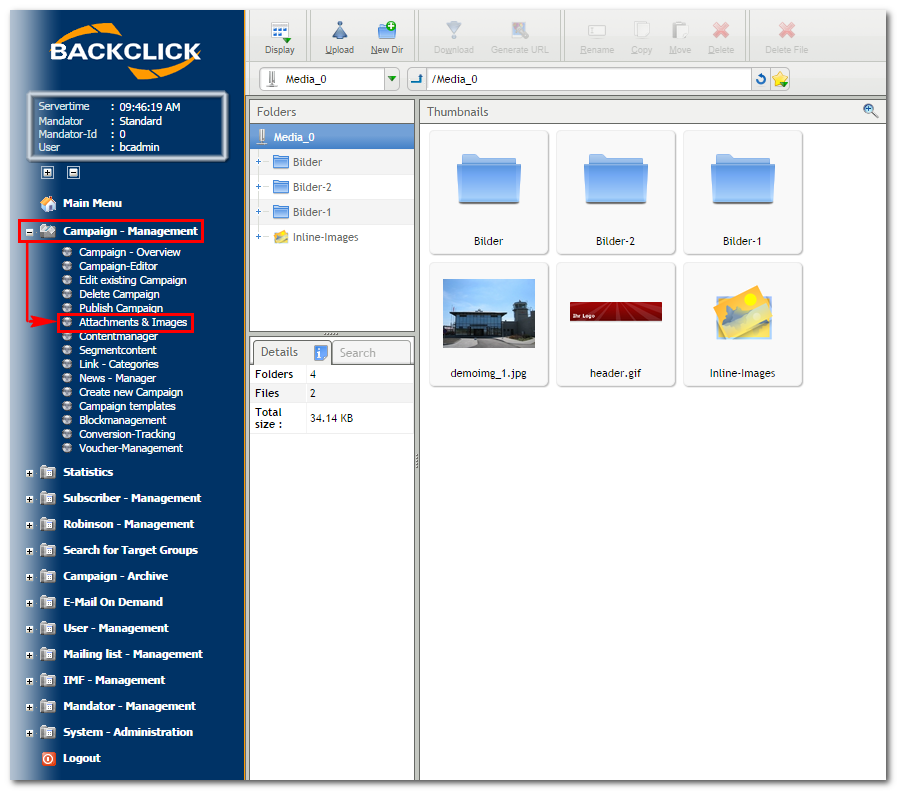The width and height of the screenshot is (897, 791).
Task: Expand the Bilder folder in tree
Action: tap(258, 162)
